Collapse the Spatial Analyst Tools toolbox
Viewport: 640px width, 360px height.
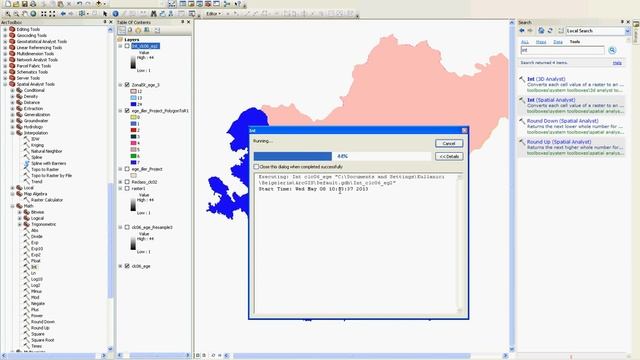[5, 84]
